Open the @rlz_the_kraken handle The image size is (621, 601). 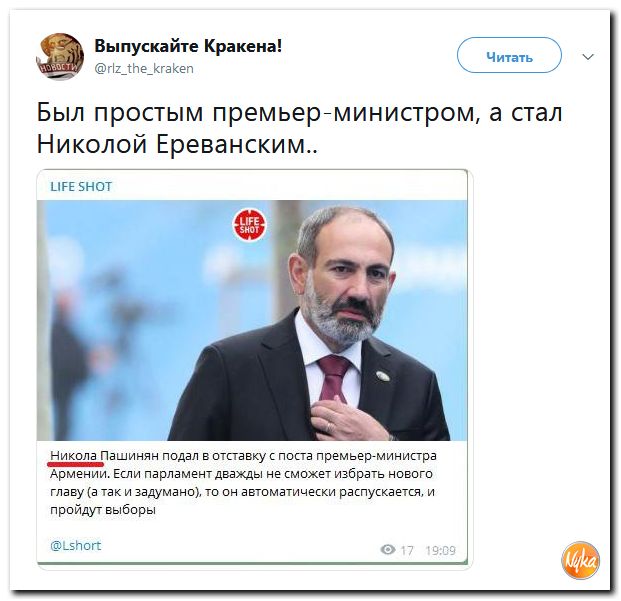pos(144,69)
